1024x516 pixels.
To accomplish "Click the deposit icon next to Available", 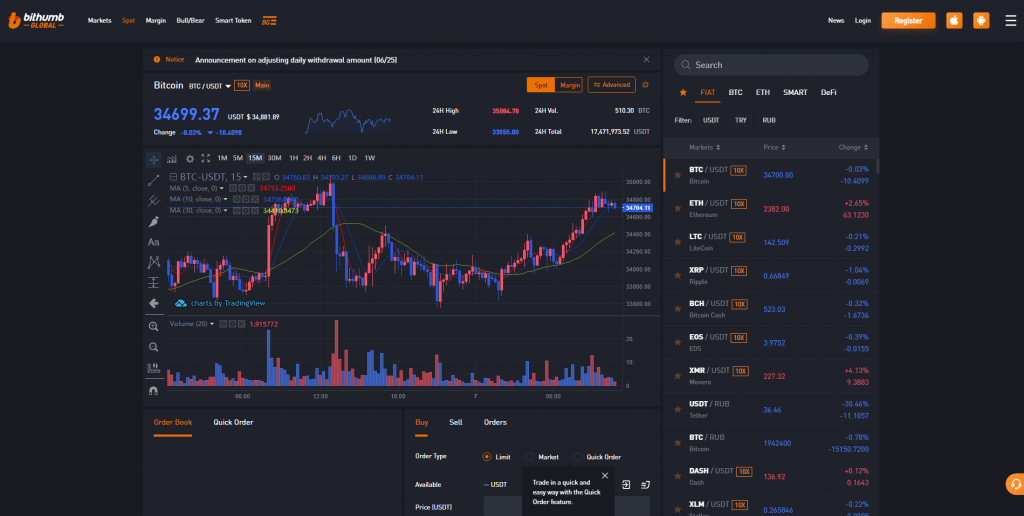I will pos(626,485).
